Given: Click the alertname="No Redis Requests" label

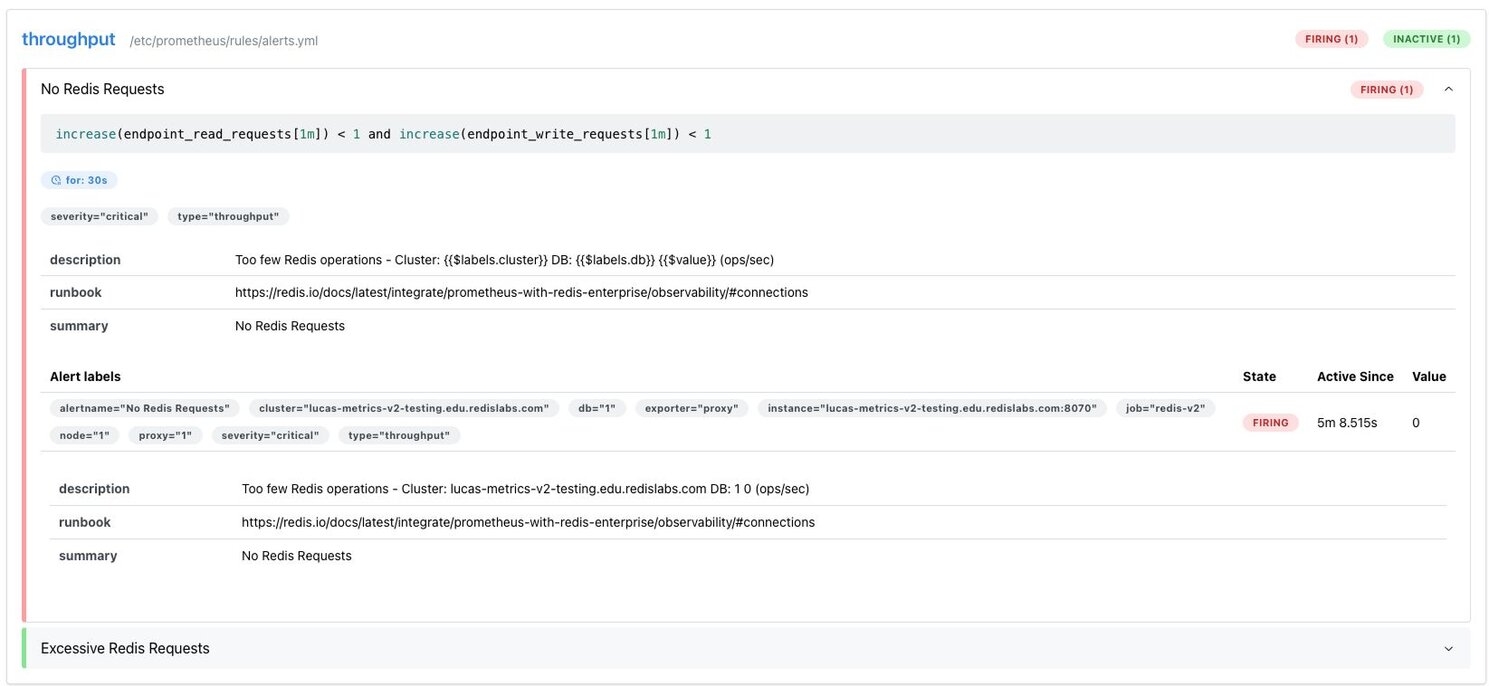Looking at the screenshot, I should pyautogui.click(x=144, y=408).
